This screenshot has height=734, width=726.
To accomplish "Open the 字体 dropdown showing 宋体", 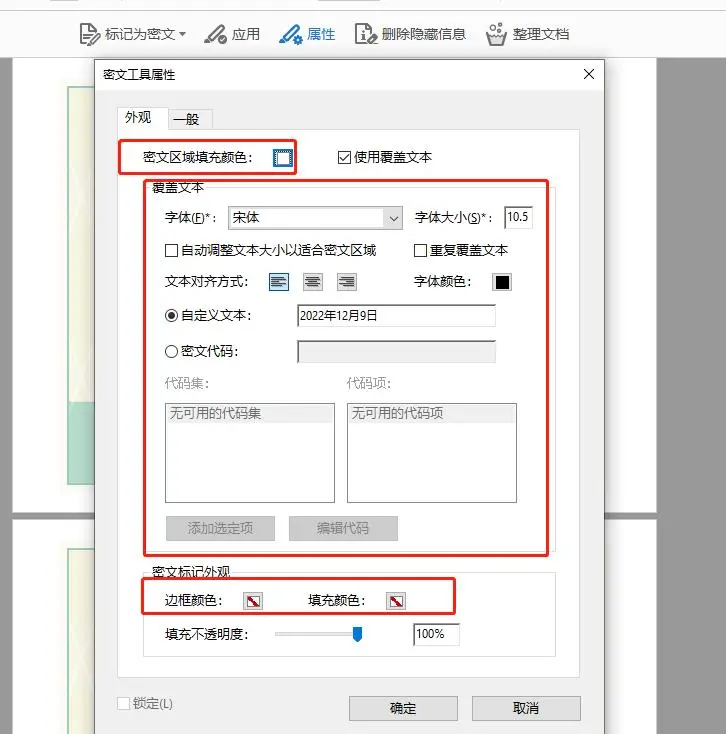I will point(315,218).
